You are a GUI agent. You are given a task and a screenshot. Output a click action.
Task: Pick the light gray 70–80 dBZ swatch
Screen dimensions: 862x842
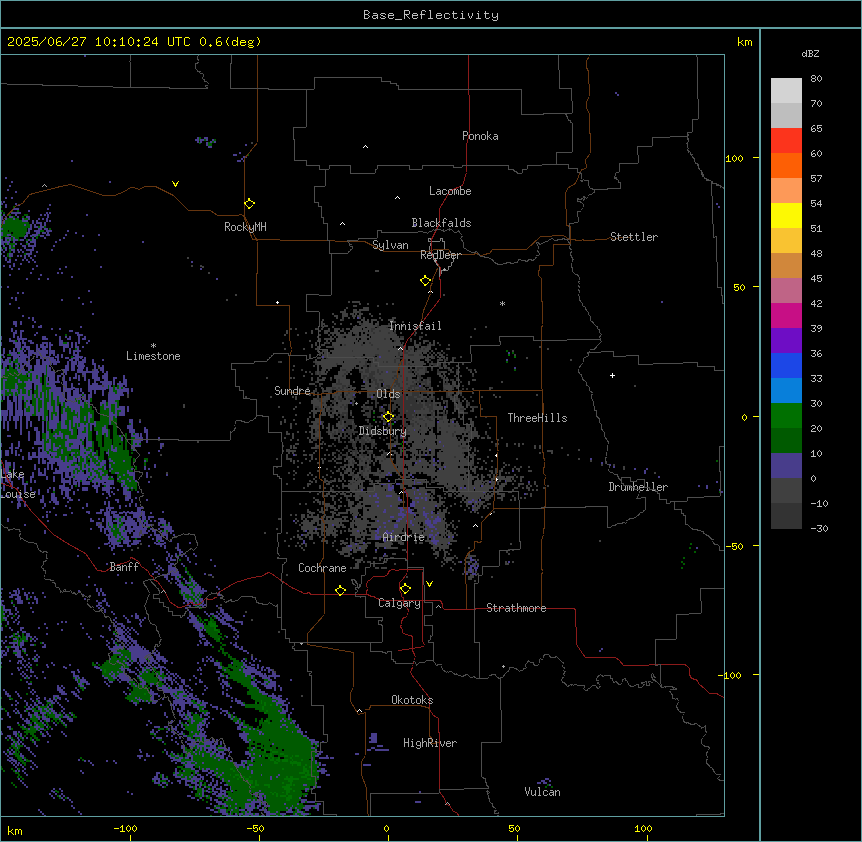point(786,91)
